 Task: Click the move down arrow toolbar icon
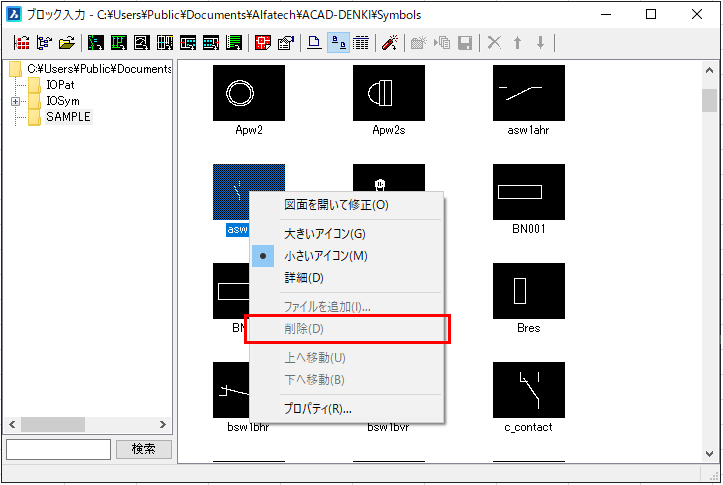(x=540, y=43)
